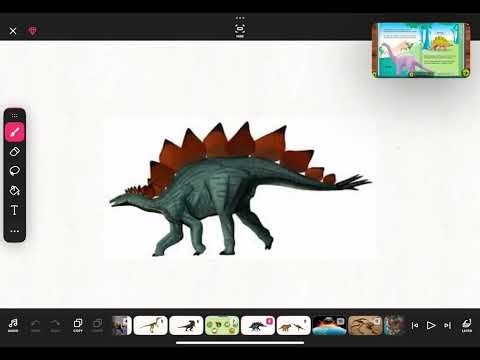Select the green bipedal dinosaur frame thumbnail
Viewport: 480px width, 360px height.
coord(150,325)
